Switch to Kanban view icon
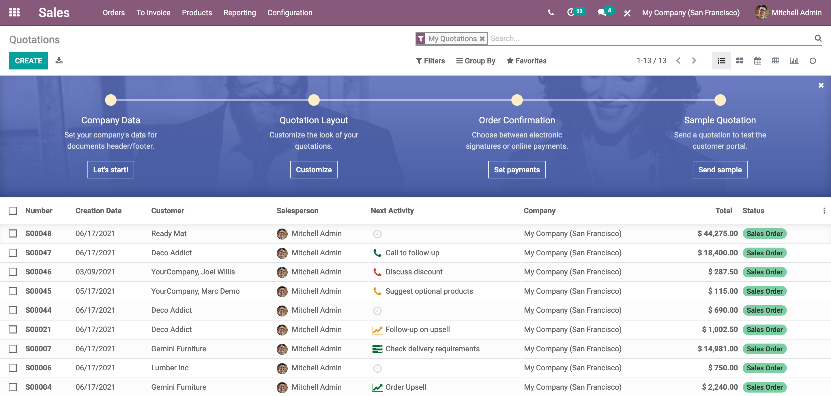 coord(739,61)
